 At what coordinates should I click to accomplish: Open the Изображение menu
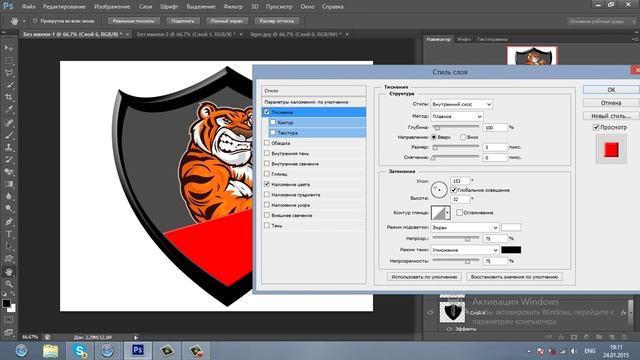coord(112,7)
